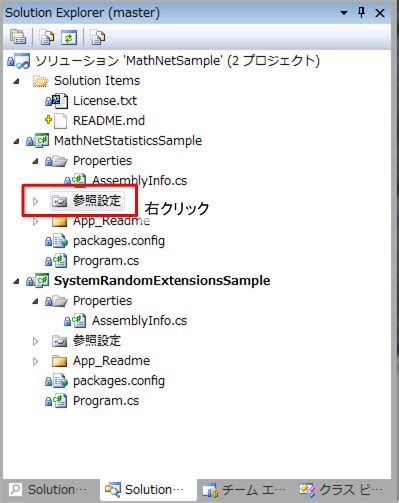The height and width of the screenshot is (503, 399).
Task: Select the SystemRandomExtensionsSample project
Action: point(162,281)
